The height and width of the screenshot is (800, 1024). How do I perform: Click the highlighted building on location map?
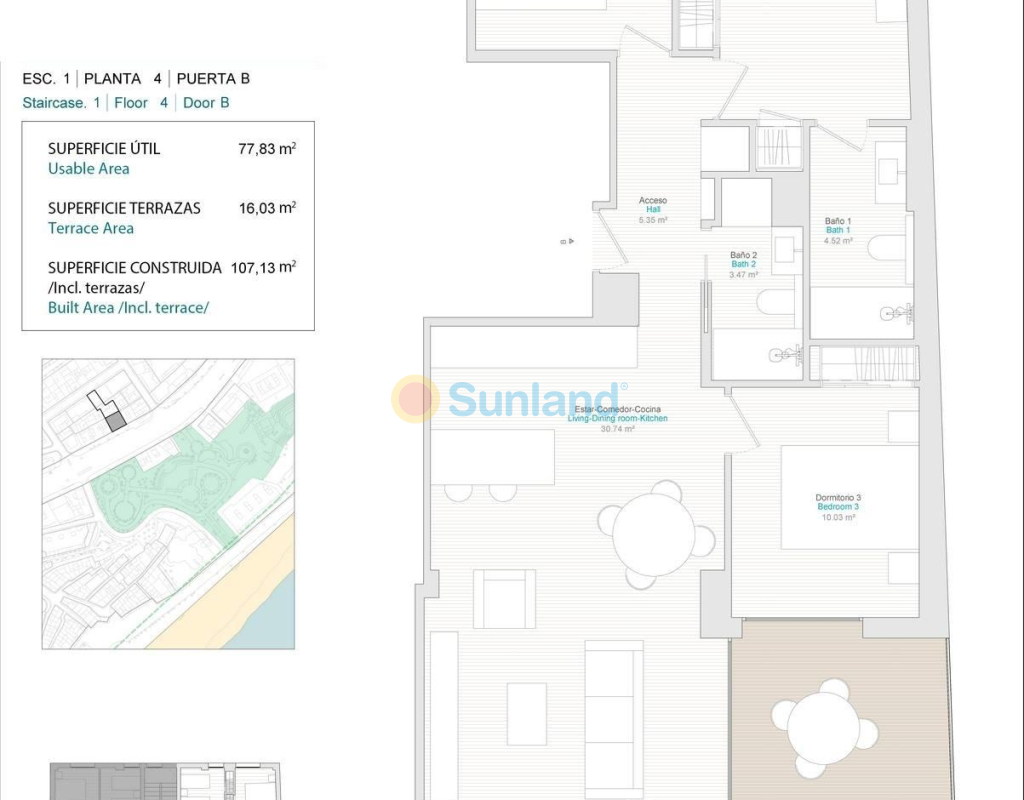coord(116,421)
